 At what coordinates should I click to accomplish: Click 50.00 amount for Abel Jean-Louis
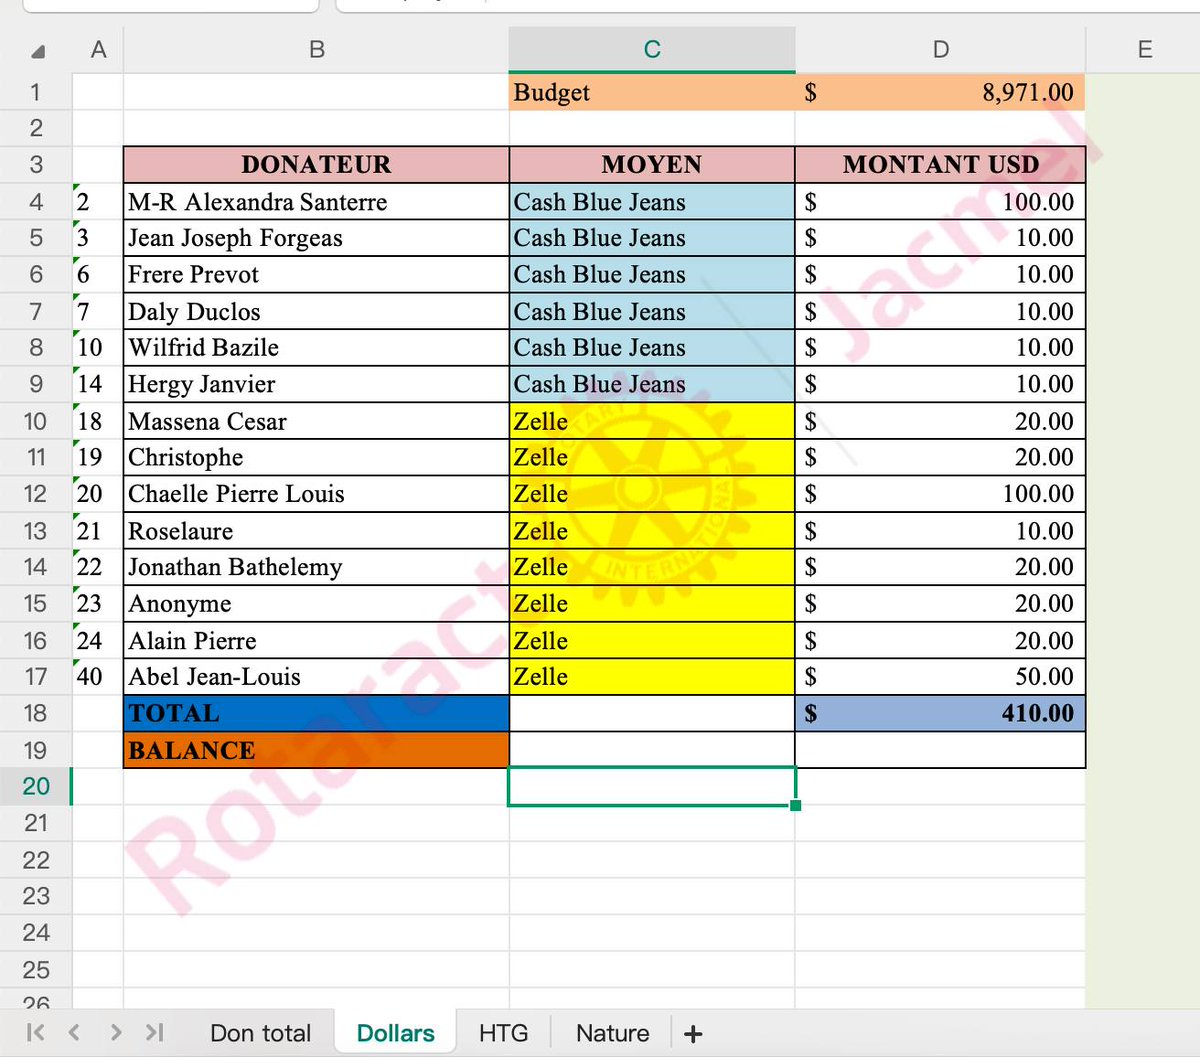tap(940, 676)
